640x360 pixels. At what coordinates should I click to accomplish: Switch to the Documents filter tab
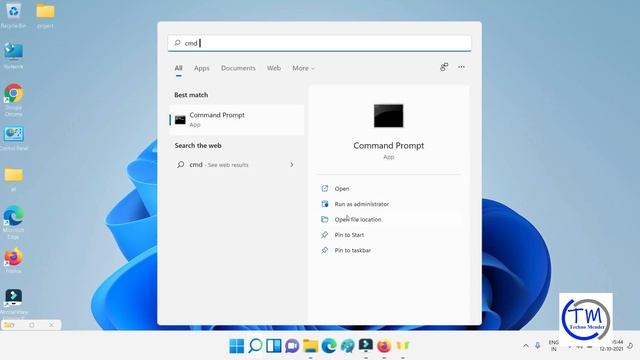click(x=238, y=68)
